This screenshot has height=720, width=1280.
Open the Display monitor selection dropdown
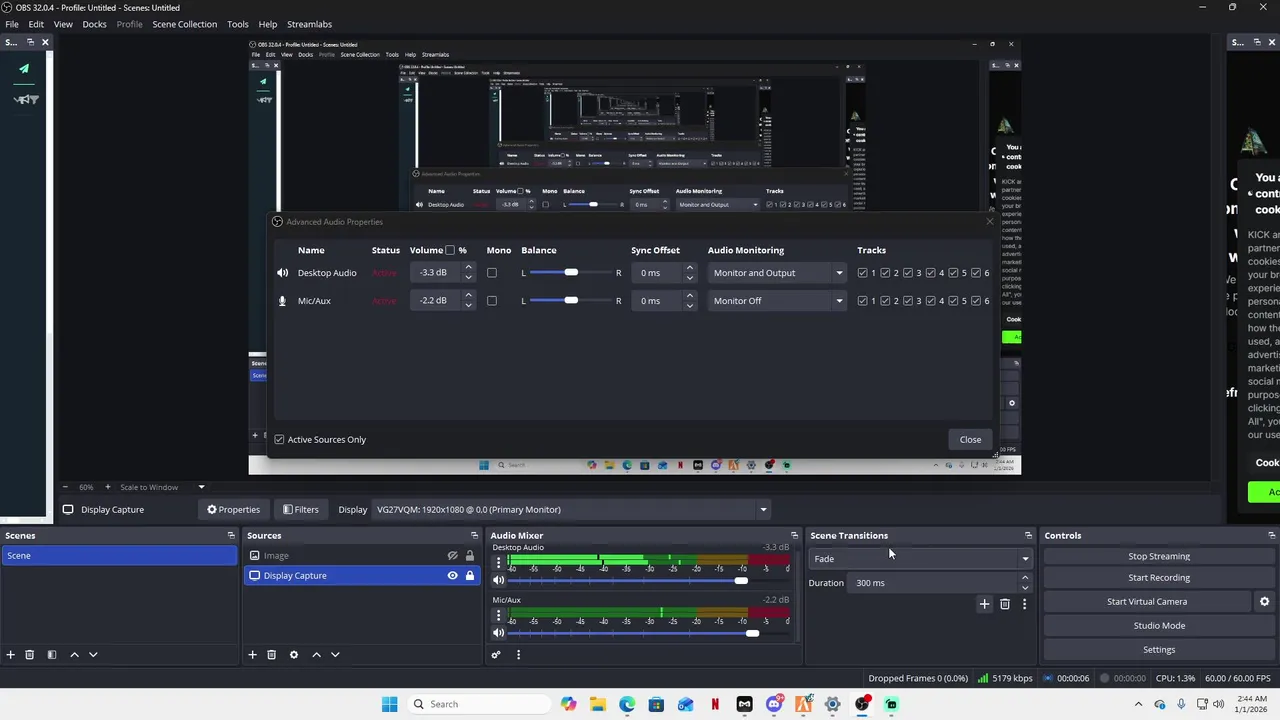pos(570,510)
